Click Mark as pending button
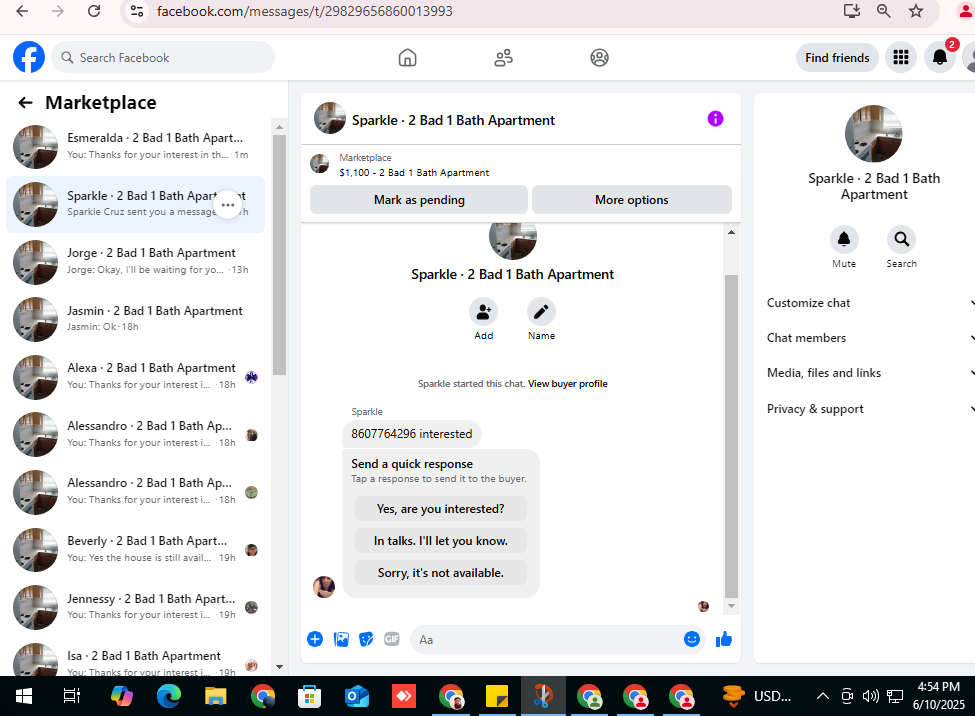Viewport: 975px width, 716px height. coord(419,200)
